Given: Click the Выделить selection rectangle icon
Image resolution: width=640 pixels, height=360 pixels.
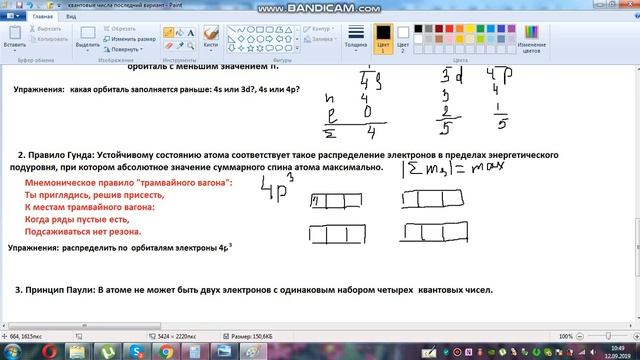Looking at the screenshot, I should tap(87, 33).
